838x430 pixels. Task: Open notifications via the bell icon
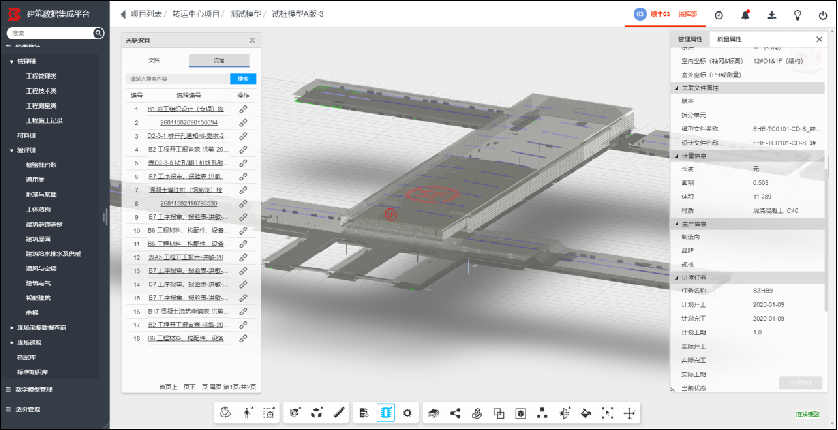point(746,15)
